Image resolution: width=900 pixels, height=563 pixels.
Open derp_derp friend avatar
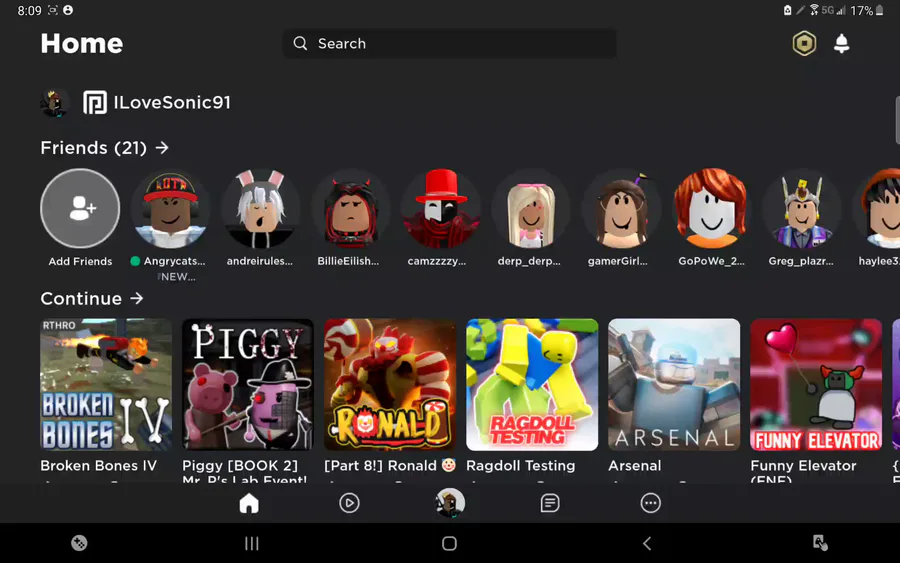point(531,208)
